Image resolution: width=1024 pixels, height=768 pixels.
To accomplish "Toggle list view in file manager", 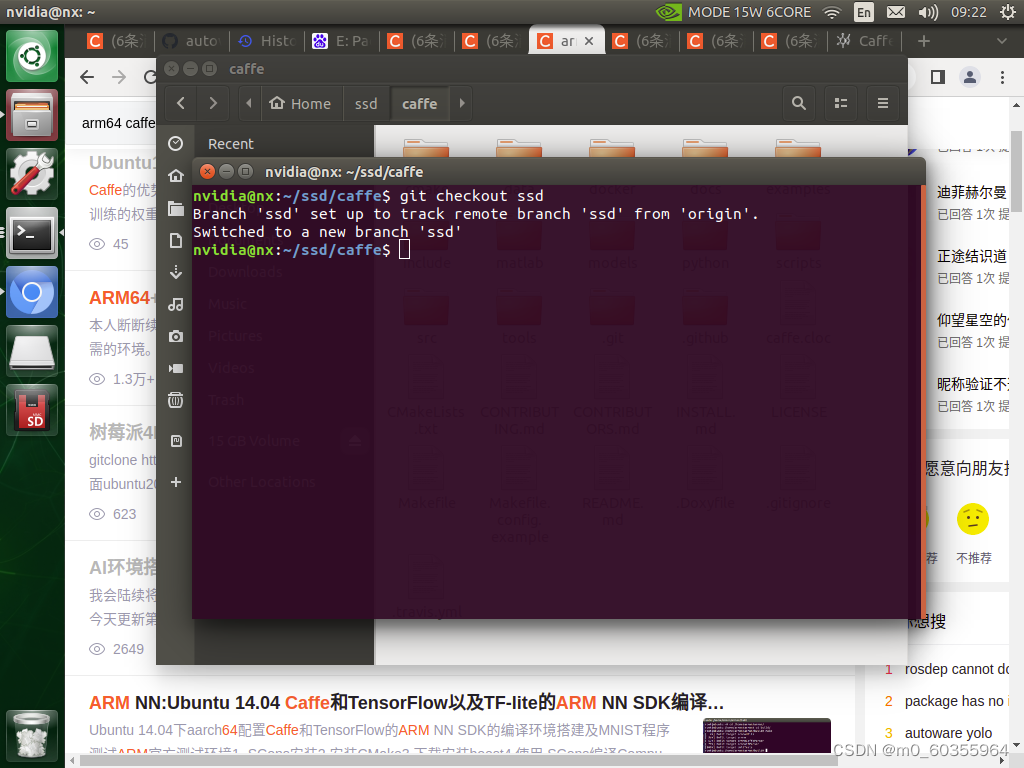I will coord(841,103).
